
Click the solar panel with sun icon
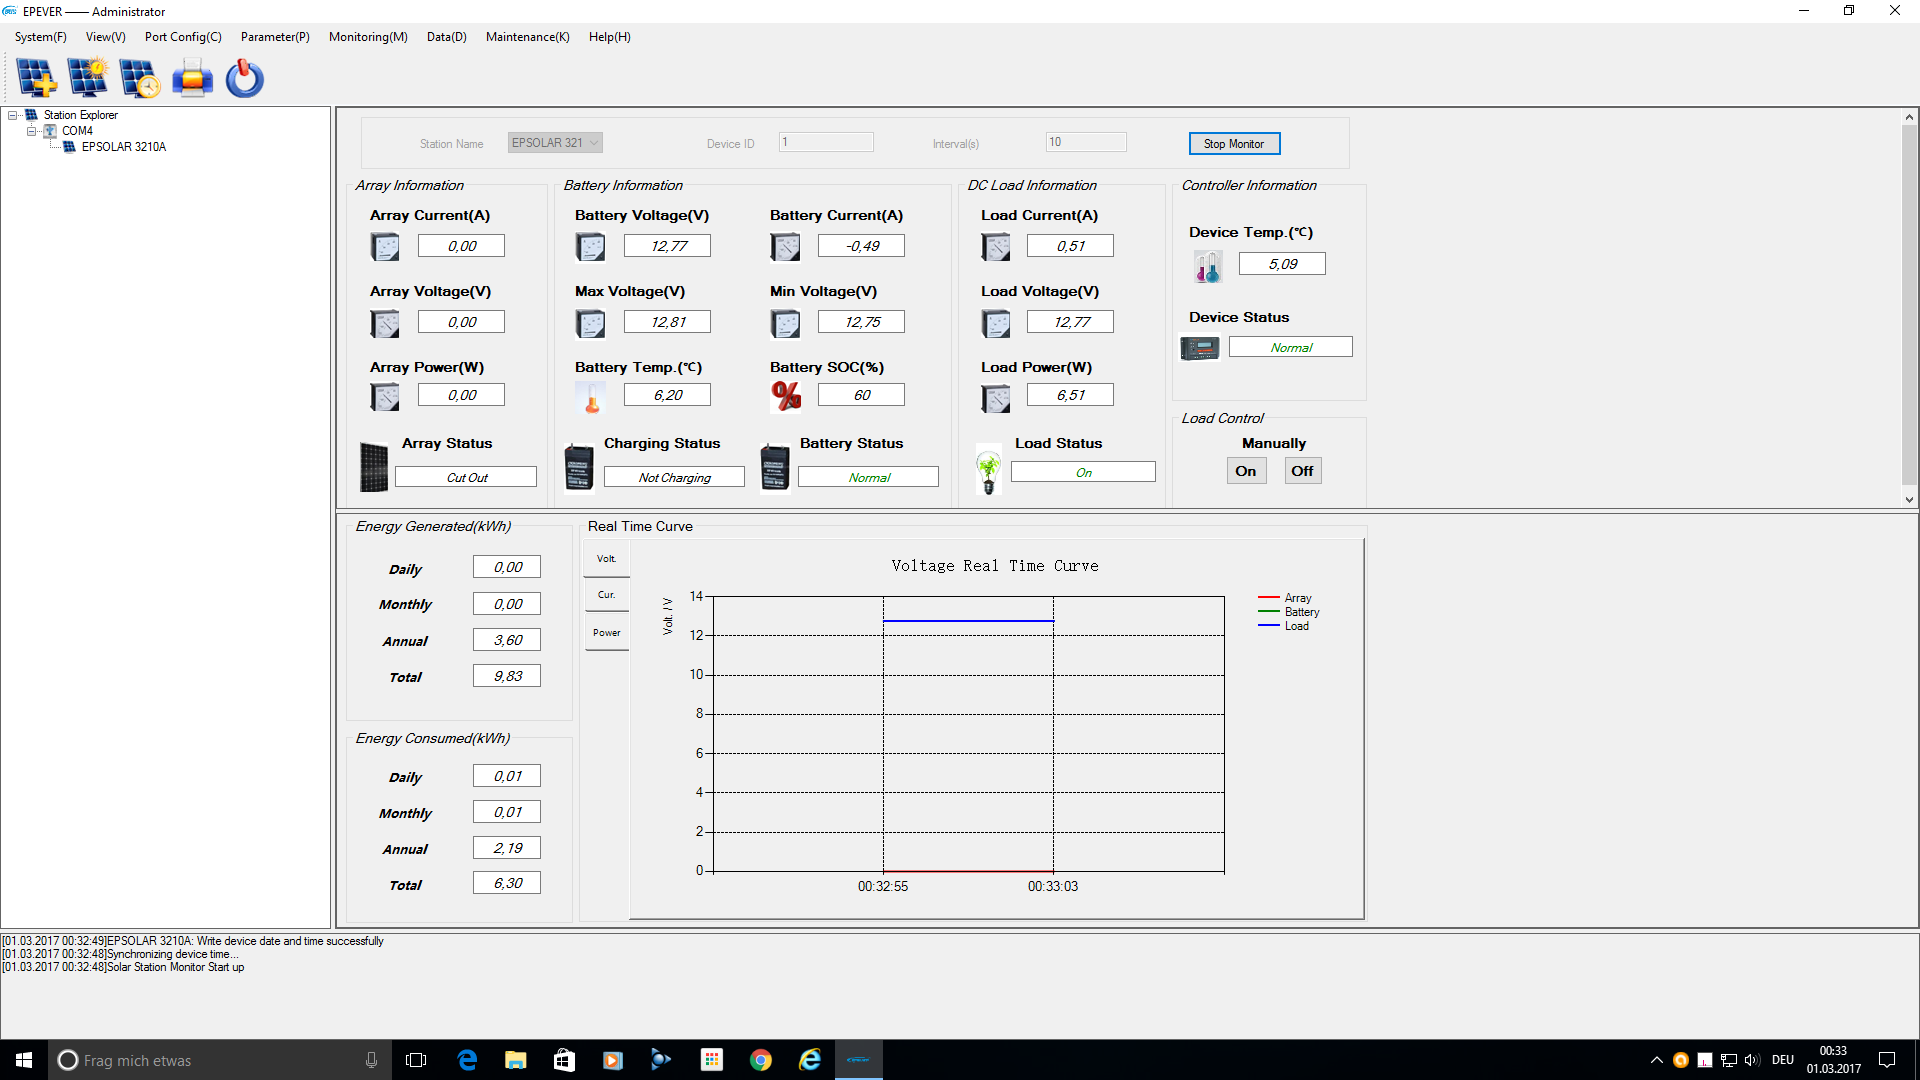pos(88,78)
